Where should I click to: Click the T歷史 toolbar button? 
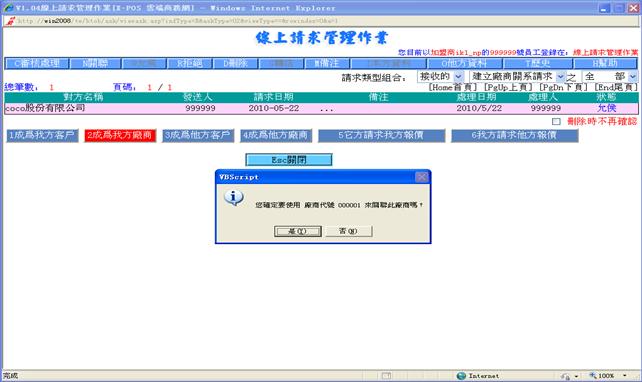point(538,63)
